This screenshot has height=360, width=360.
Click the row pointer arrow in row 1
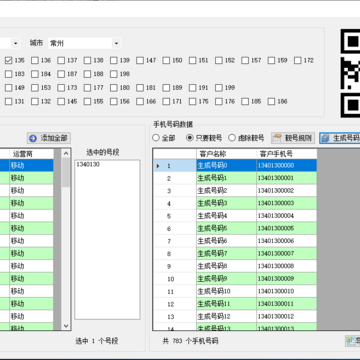coord(158,166)
